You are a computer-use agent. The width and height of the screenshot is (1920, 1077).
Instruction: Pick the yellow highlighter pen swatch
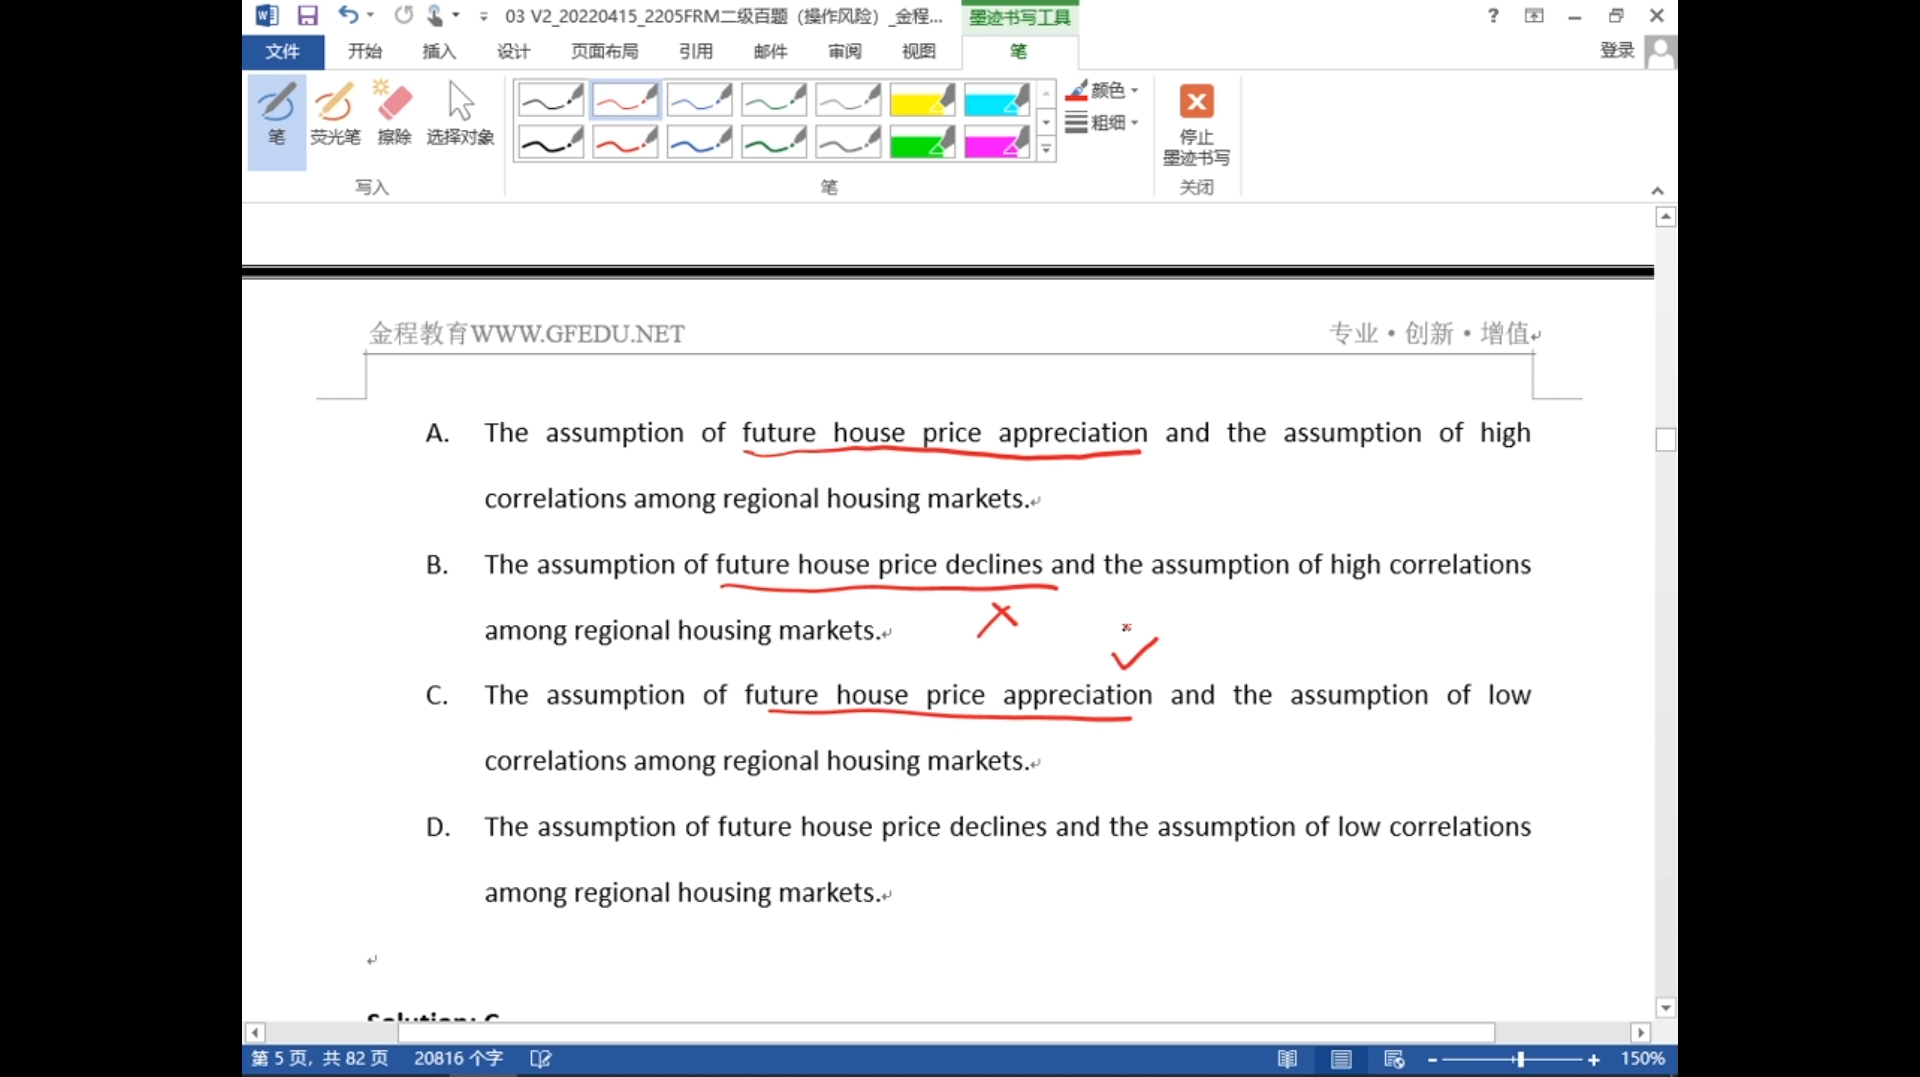(922, 101)
